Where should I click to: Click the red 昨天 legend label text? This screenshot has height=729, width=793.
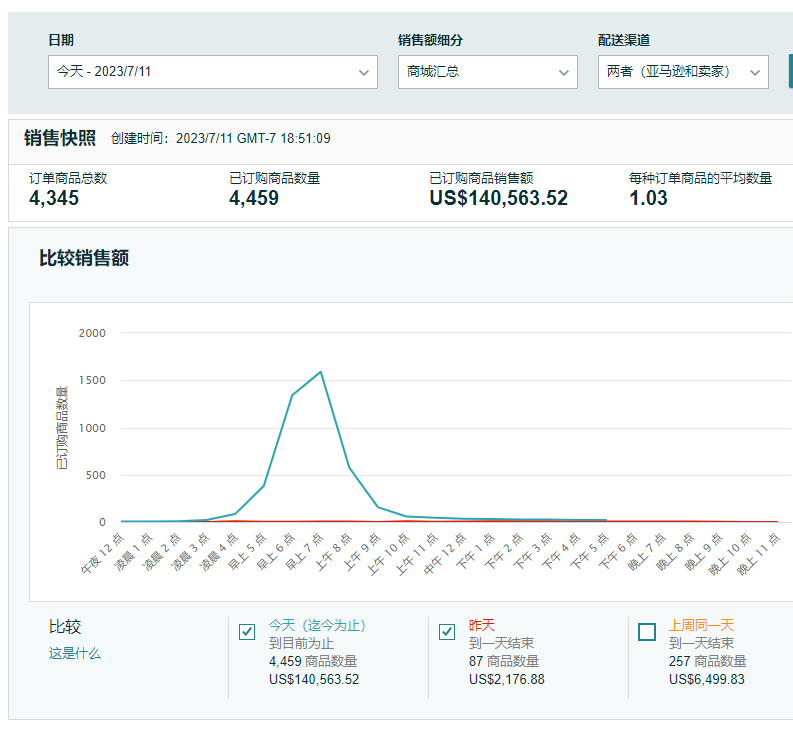tap(481, 625)
